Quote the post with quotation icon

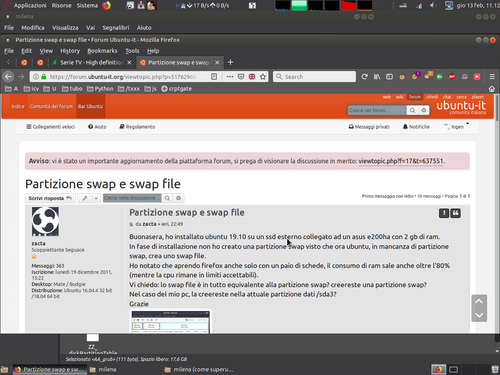[456, 213]
